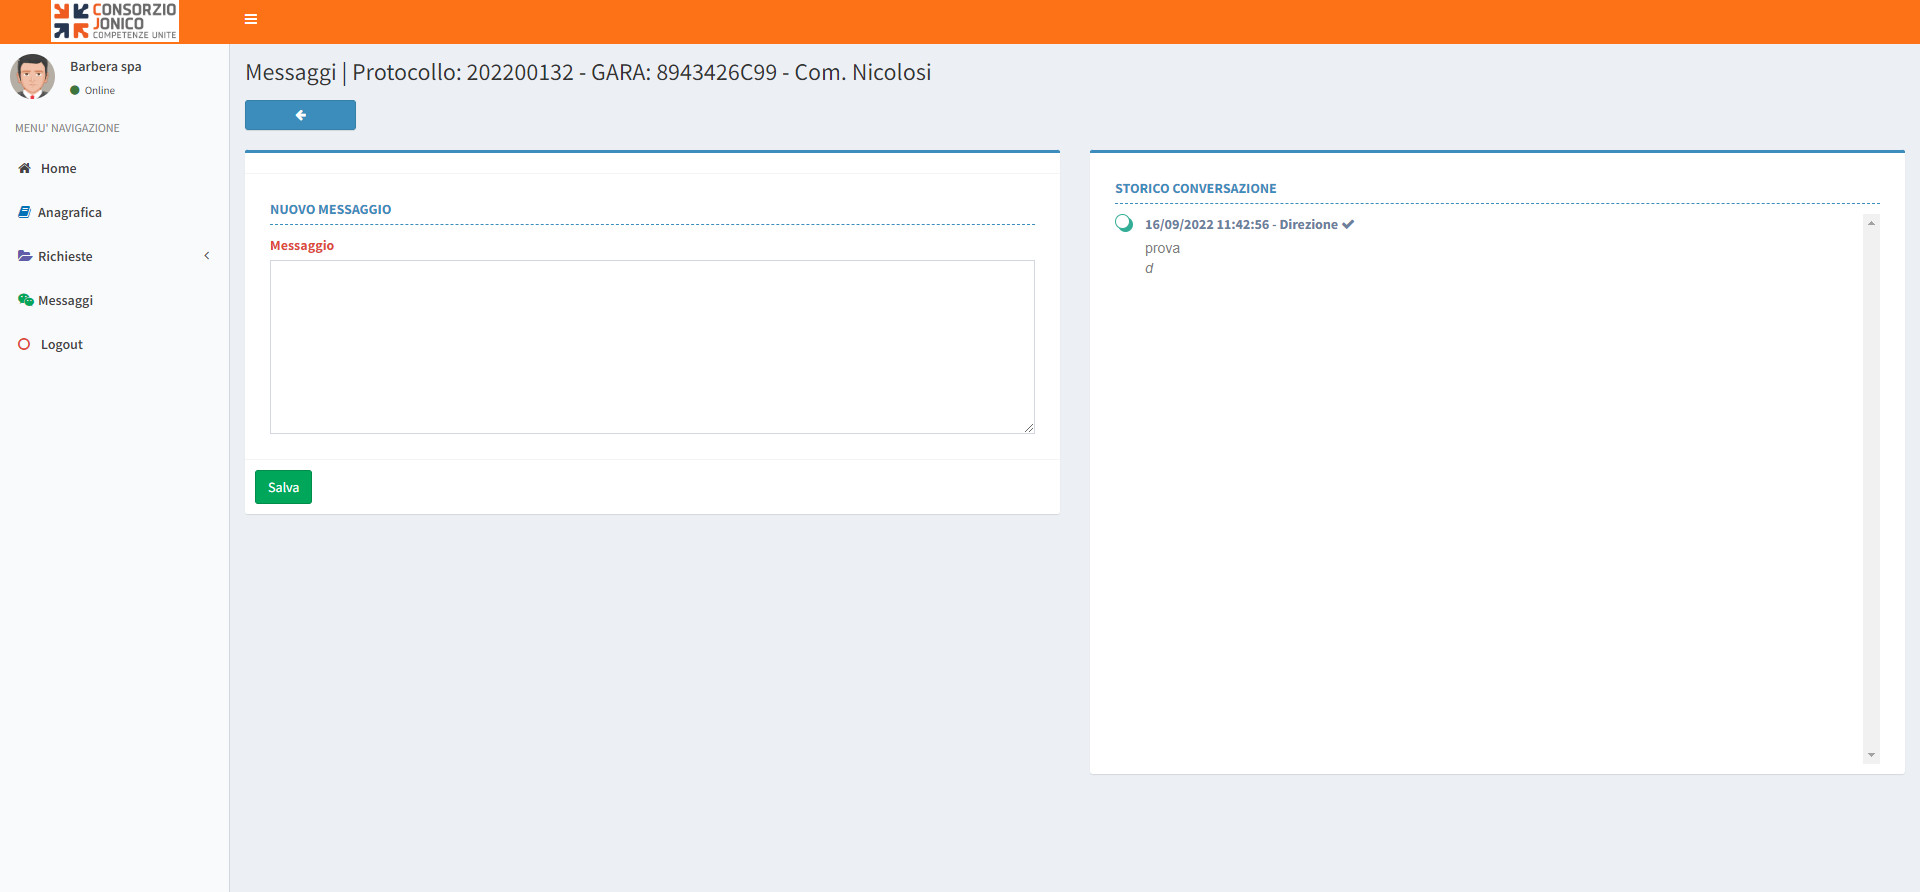
Task: Click the Messaggi chat bubbles icon
Action: click(x=25, y=300)
